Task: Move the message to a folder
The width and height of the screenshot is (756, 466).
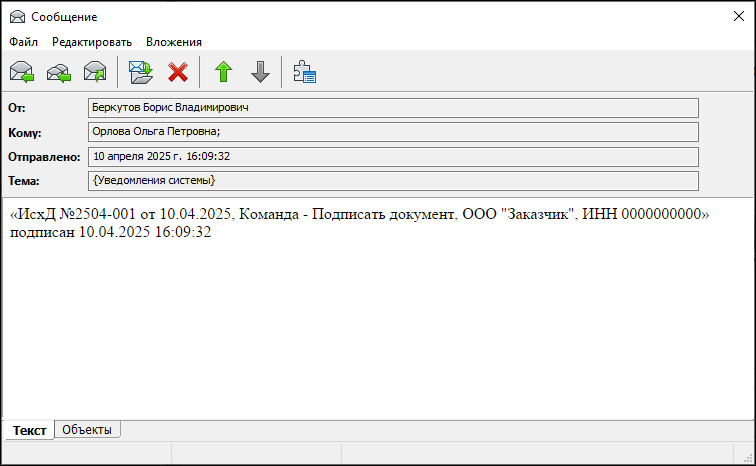Action: click(x=140, y=72)
